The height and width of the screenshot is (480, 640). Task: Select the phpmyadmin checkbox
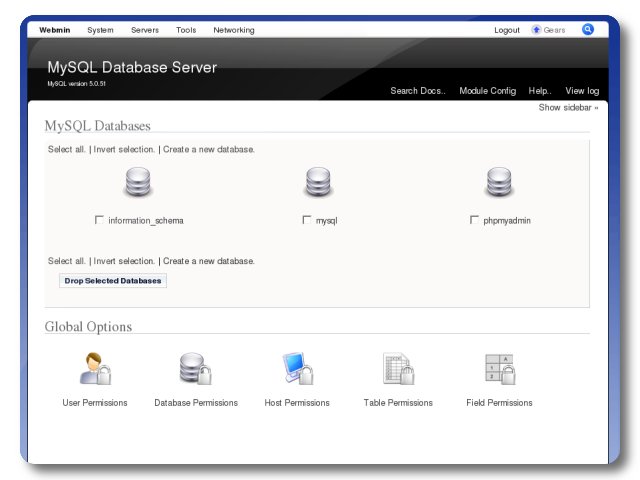point(474,220)
